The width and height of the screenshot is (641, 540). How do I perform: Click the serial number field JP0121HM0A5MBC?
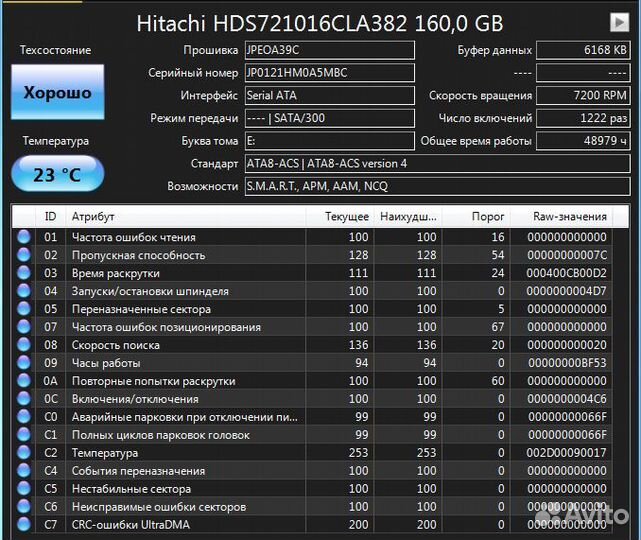[x=329, y=73]
